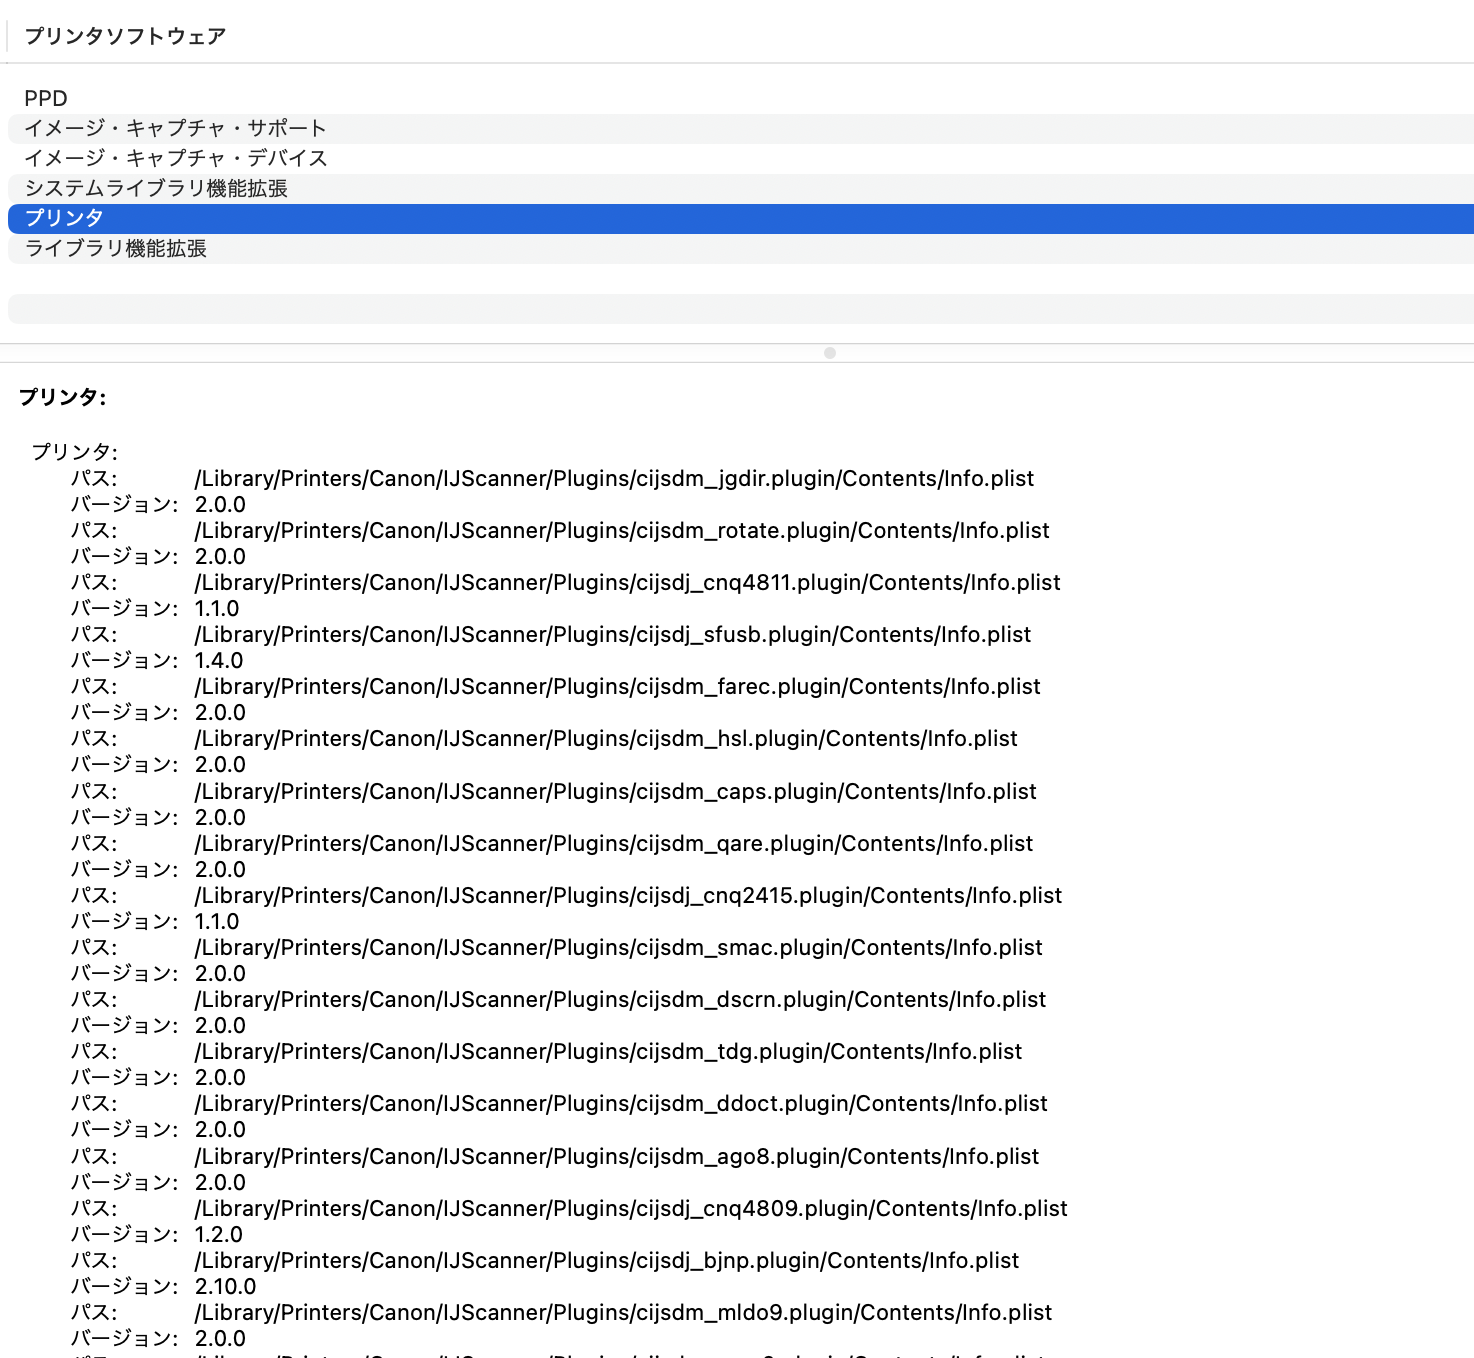The height and width of the screenshot is (1358, 1474).
Task: Click version 1.1.0 of the cijsdj_cnq2415 plugin
Action: pos(217,921)
